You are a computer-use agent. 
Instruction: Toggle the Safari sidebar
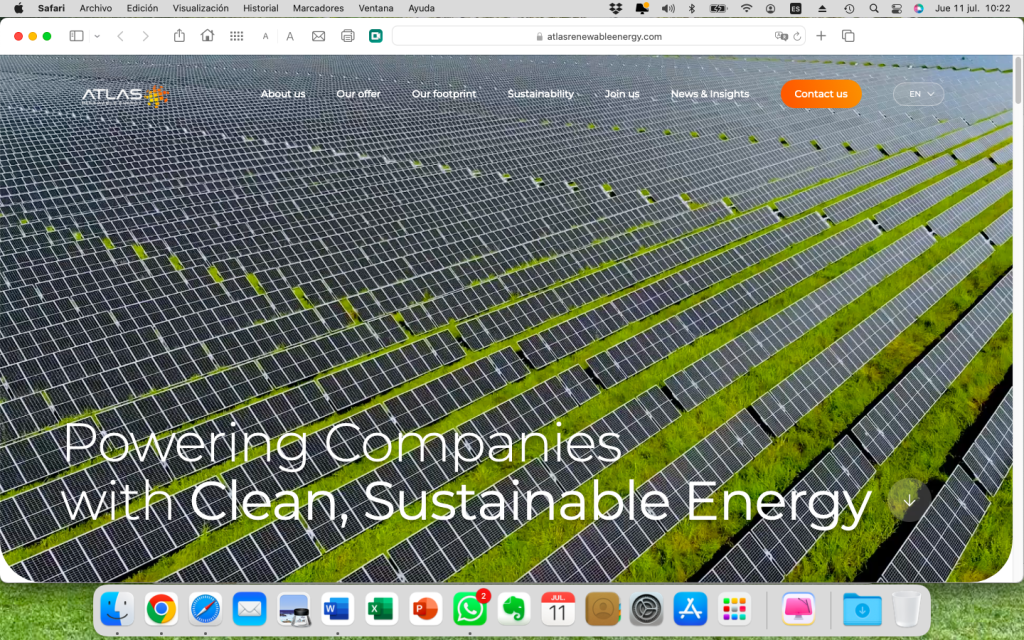[x=76, y=36]
